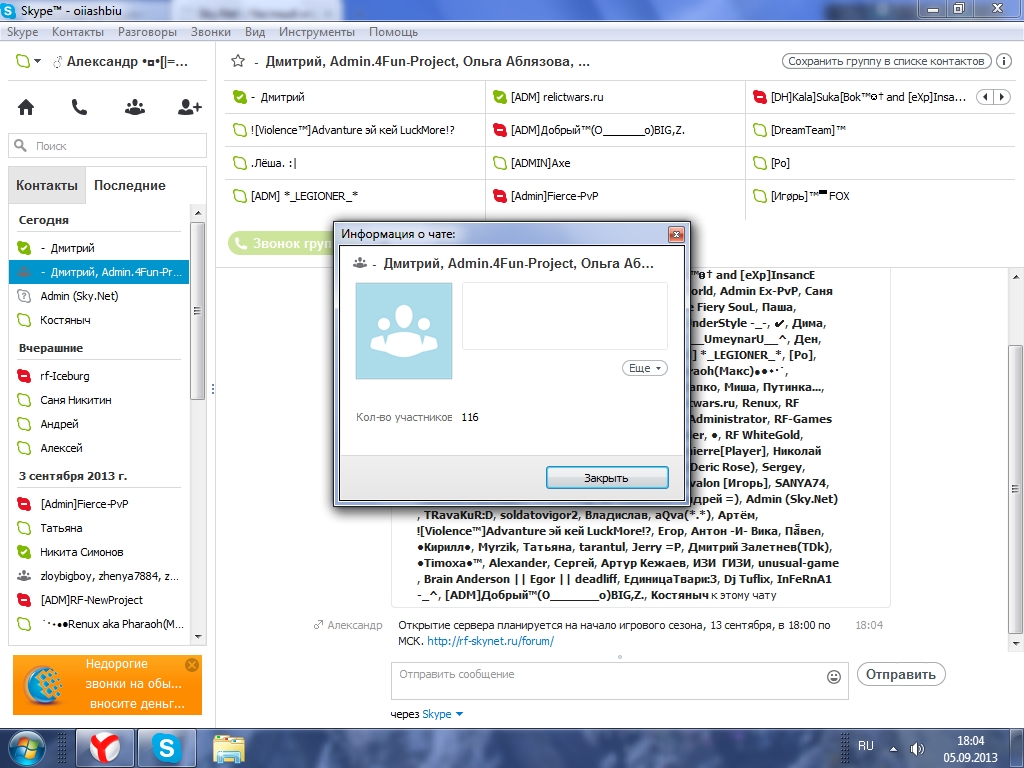
Task: Open the Вид menu
Action: [x=255, y=32]
